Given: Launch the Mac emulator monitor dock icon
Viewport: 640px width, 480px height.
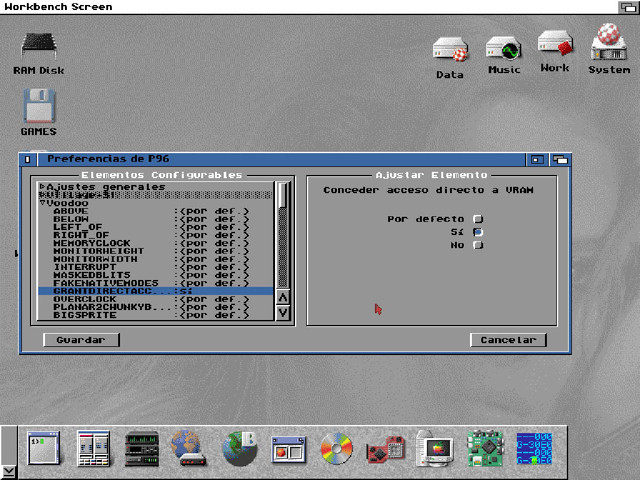Looking at the screenshot, I should [x=435, y=449].
